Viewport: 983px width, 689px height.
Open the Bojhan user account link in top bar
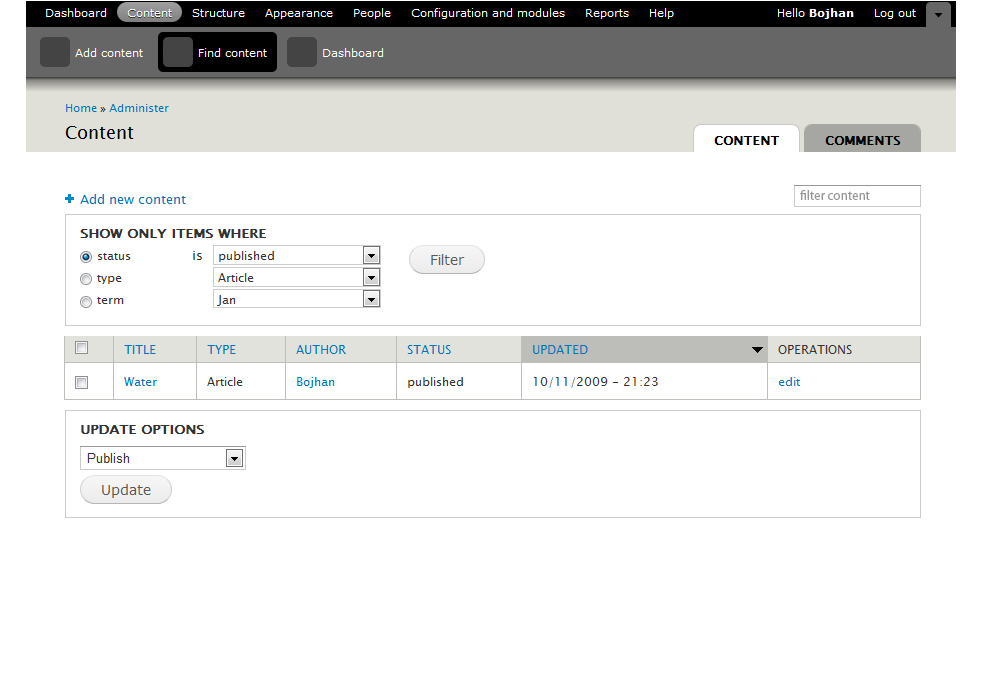tap(831, 13)
